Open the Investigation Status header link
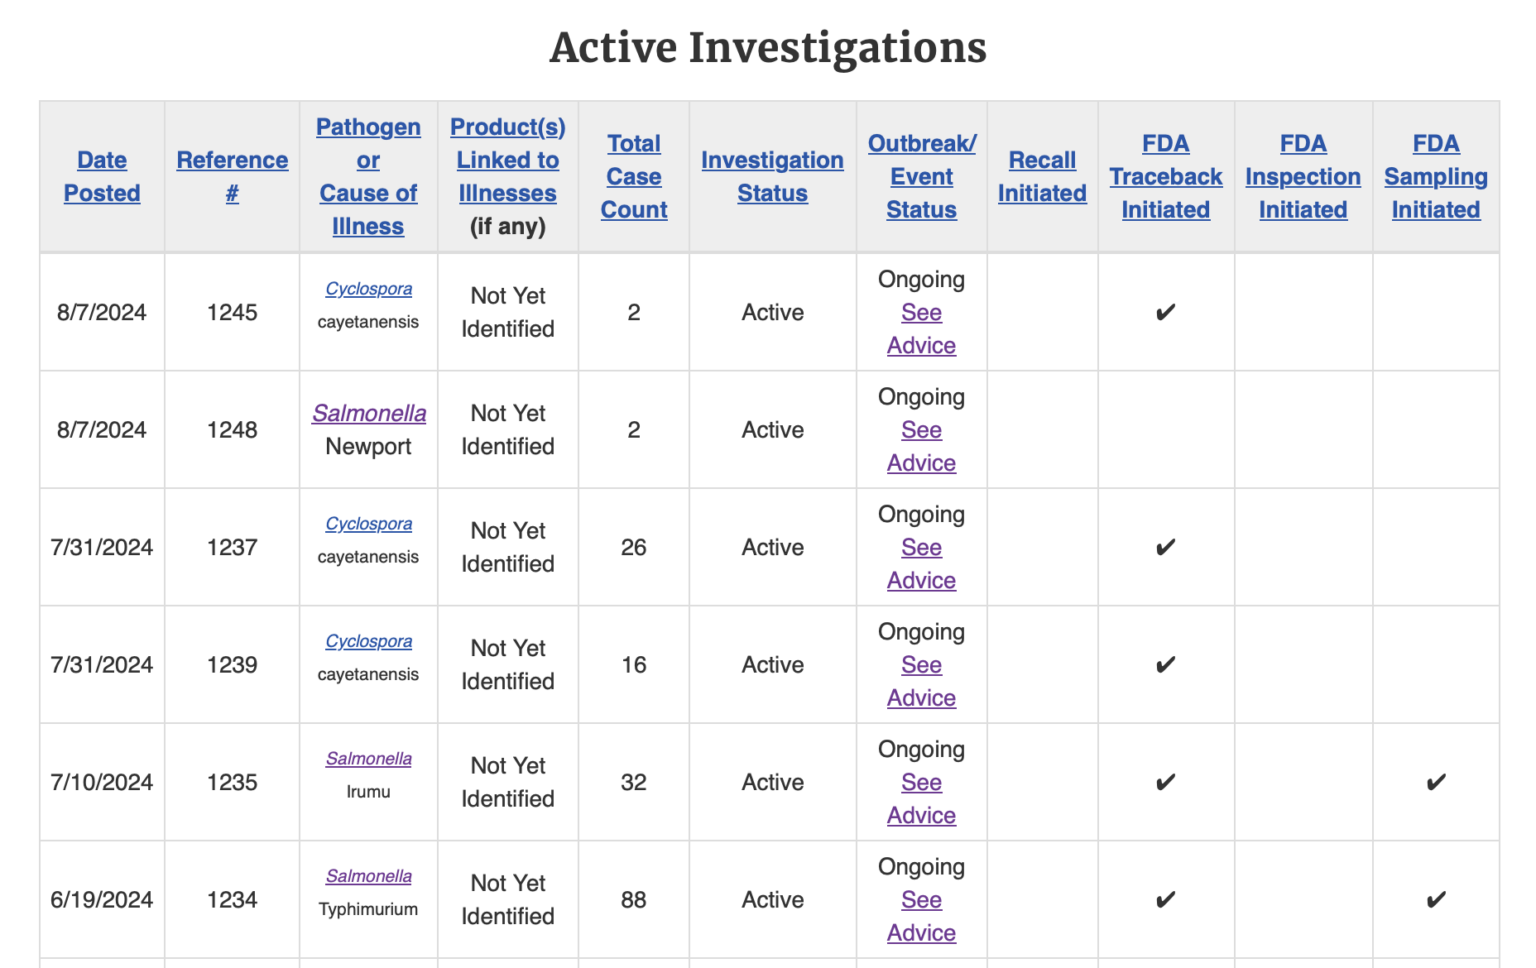The height and width of the screenshot is (968, 1536). click(772, 176)
